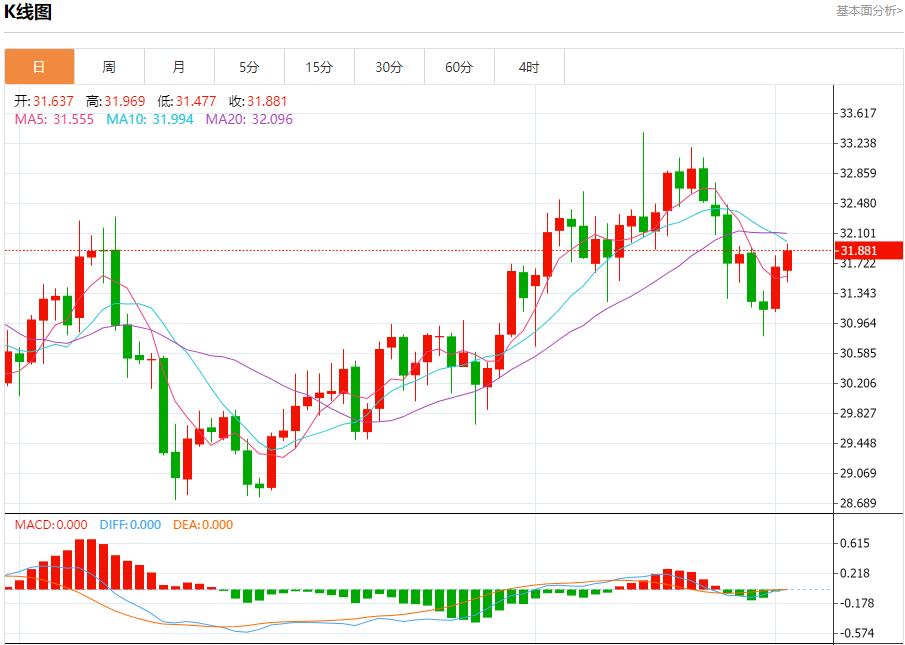Viewport: 905px width, 645px height.
Task: Click the 0.615 MACD axis label
Action: coord(855,543)
